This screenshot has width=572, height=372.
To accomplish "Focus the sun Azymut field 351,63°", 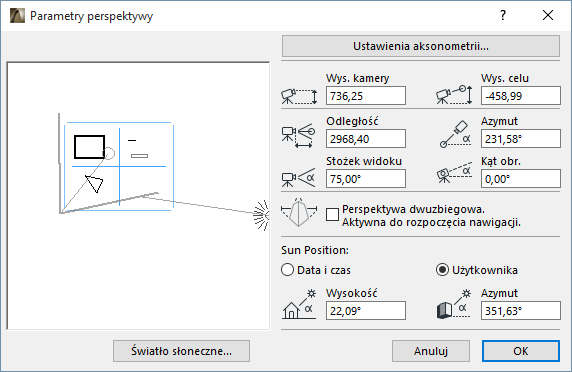I will click(x=521, y=311).
